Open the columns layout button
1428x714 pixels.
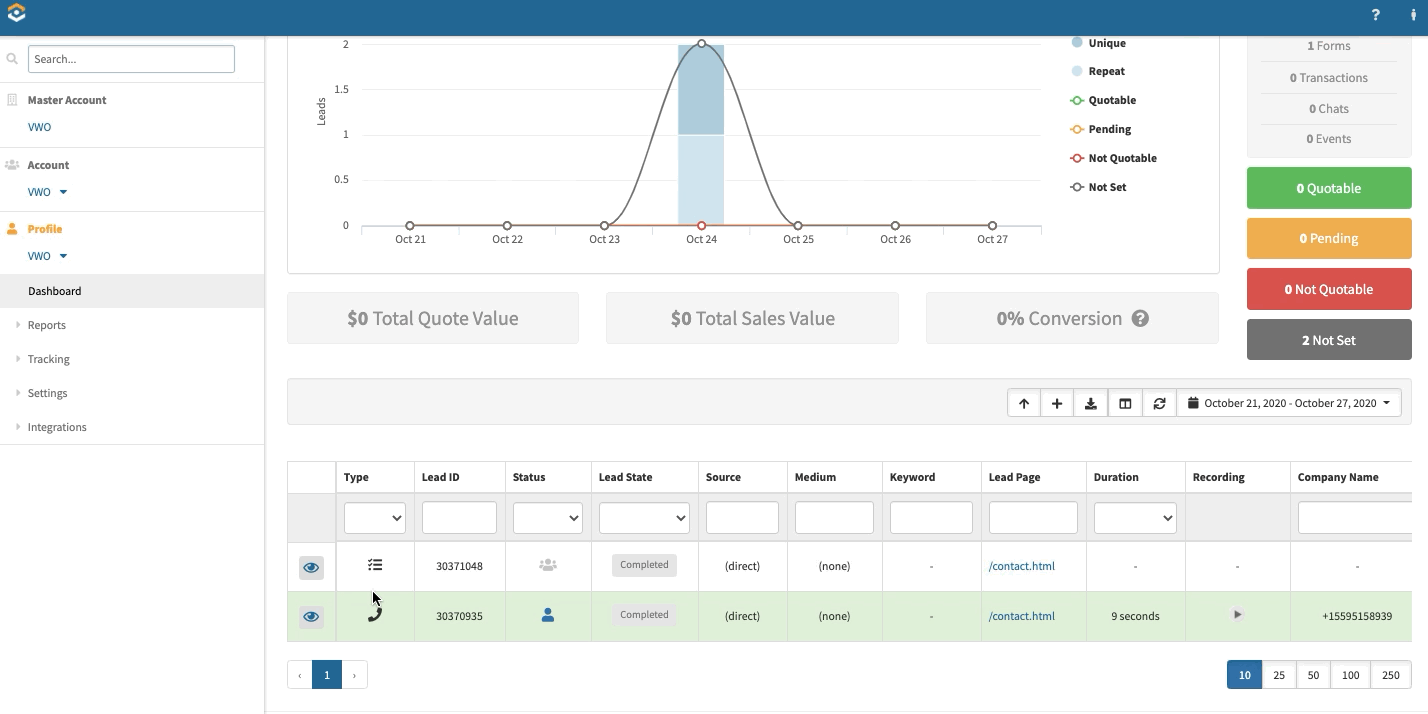(x=1125, y=403)
